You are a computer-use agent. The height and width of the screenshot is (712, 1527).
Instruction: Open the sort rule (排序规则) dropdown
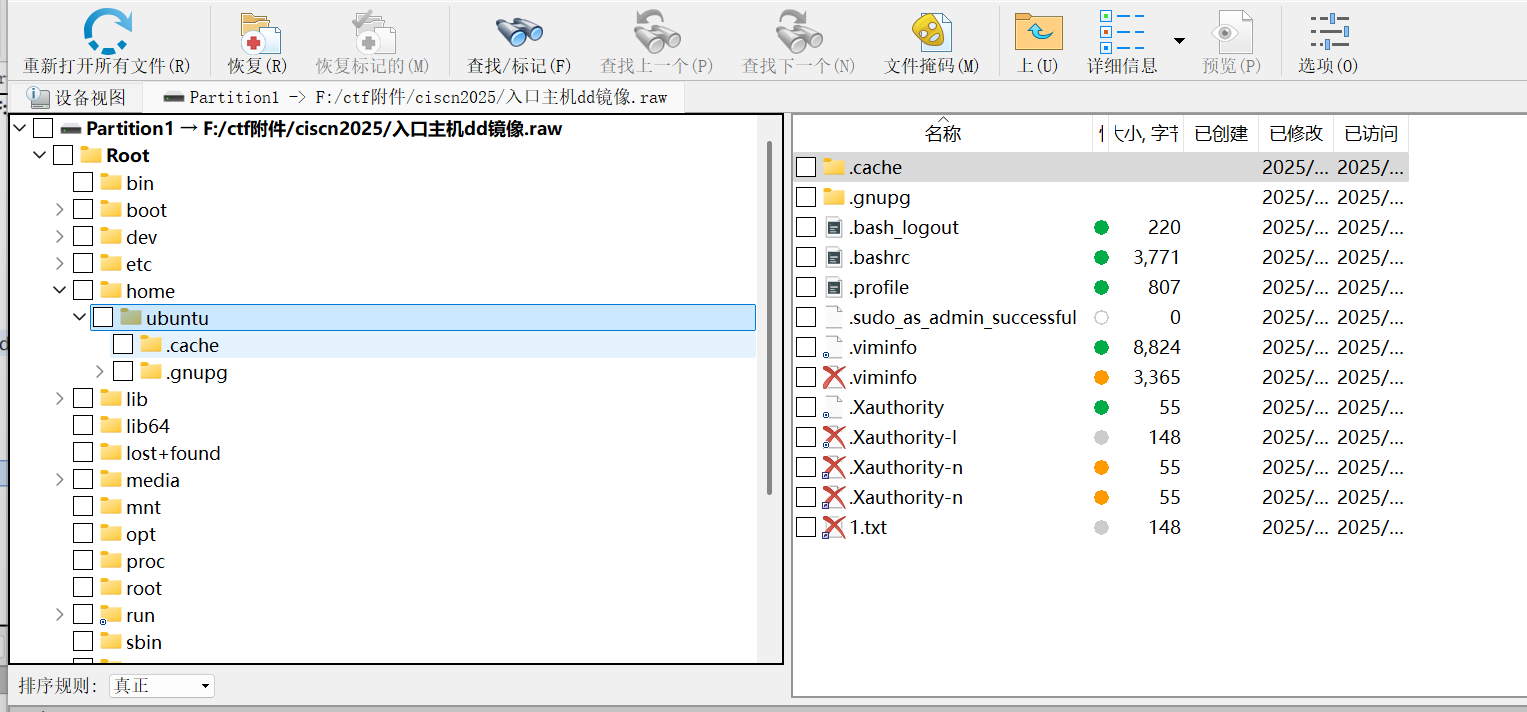point(161,686)
